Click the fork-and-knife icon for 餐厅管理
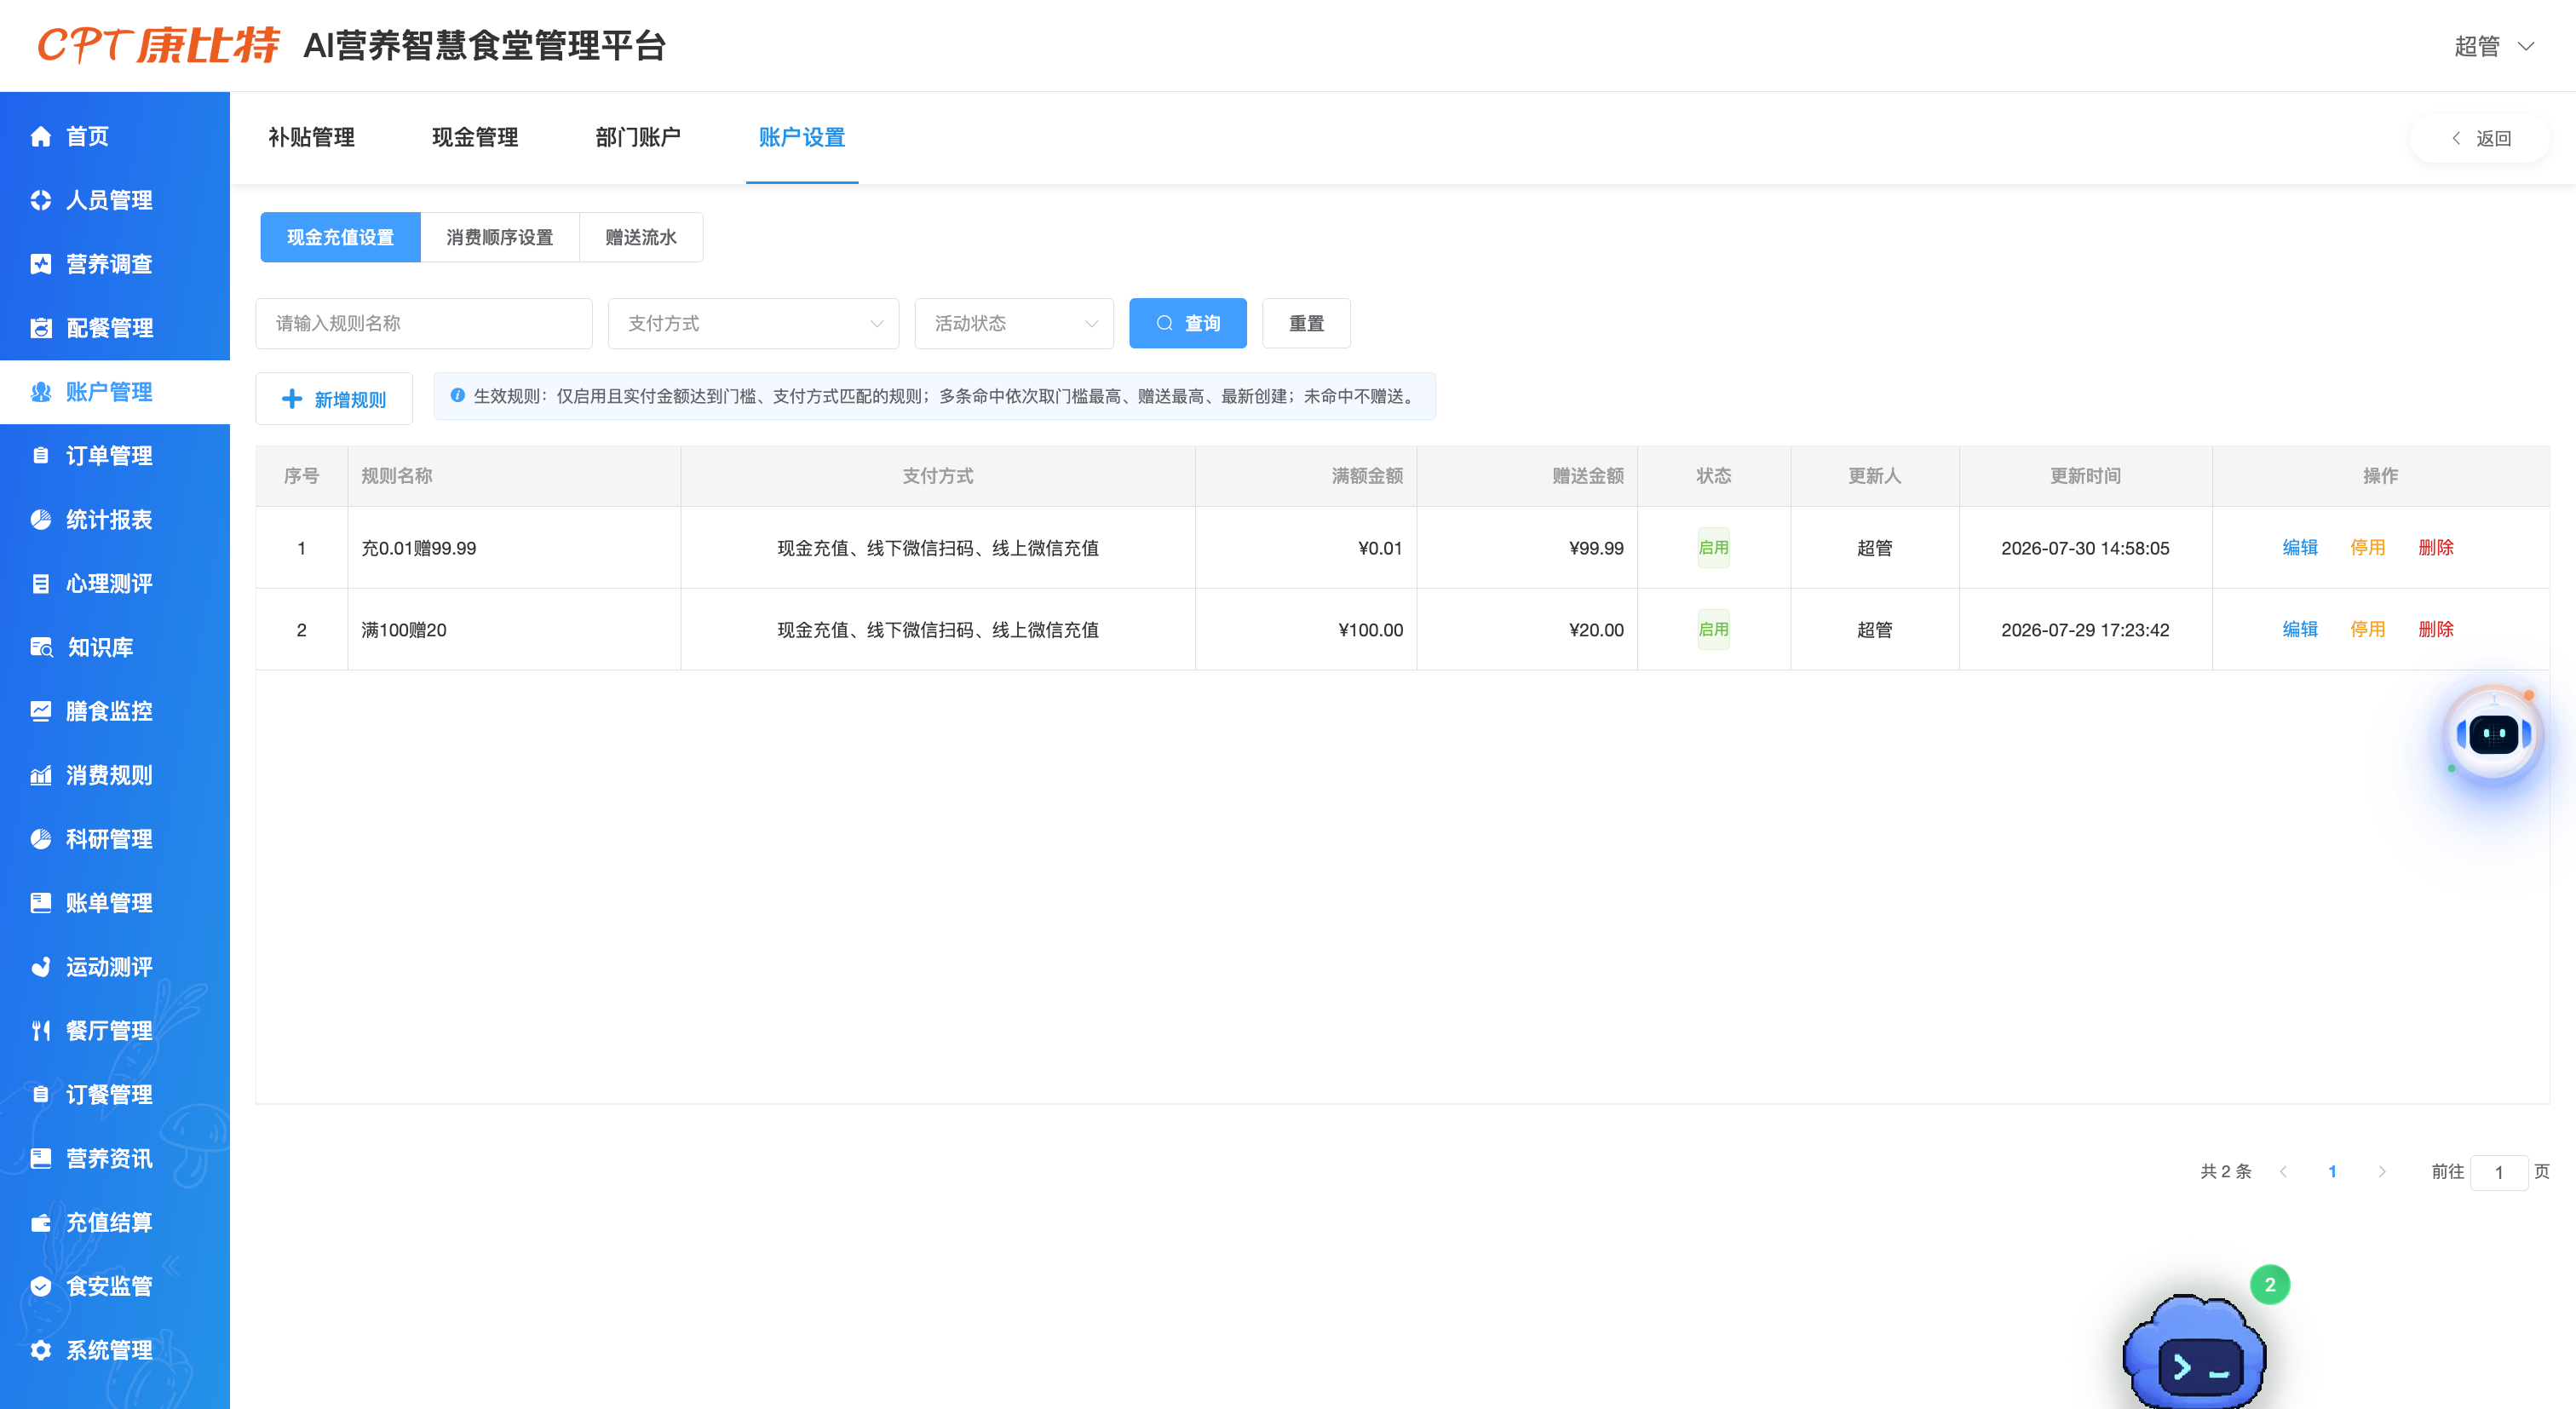This screenshot has height=1409, width=2576. pos(41,1031)
